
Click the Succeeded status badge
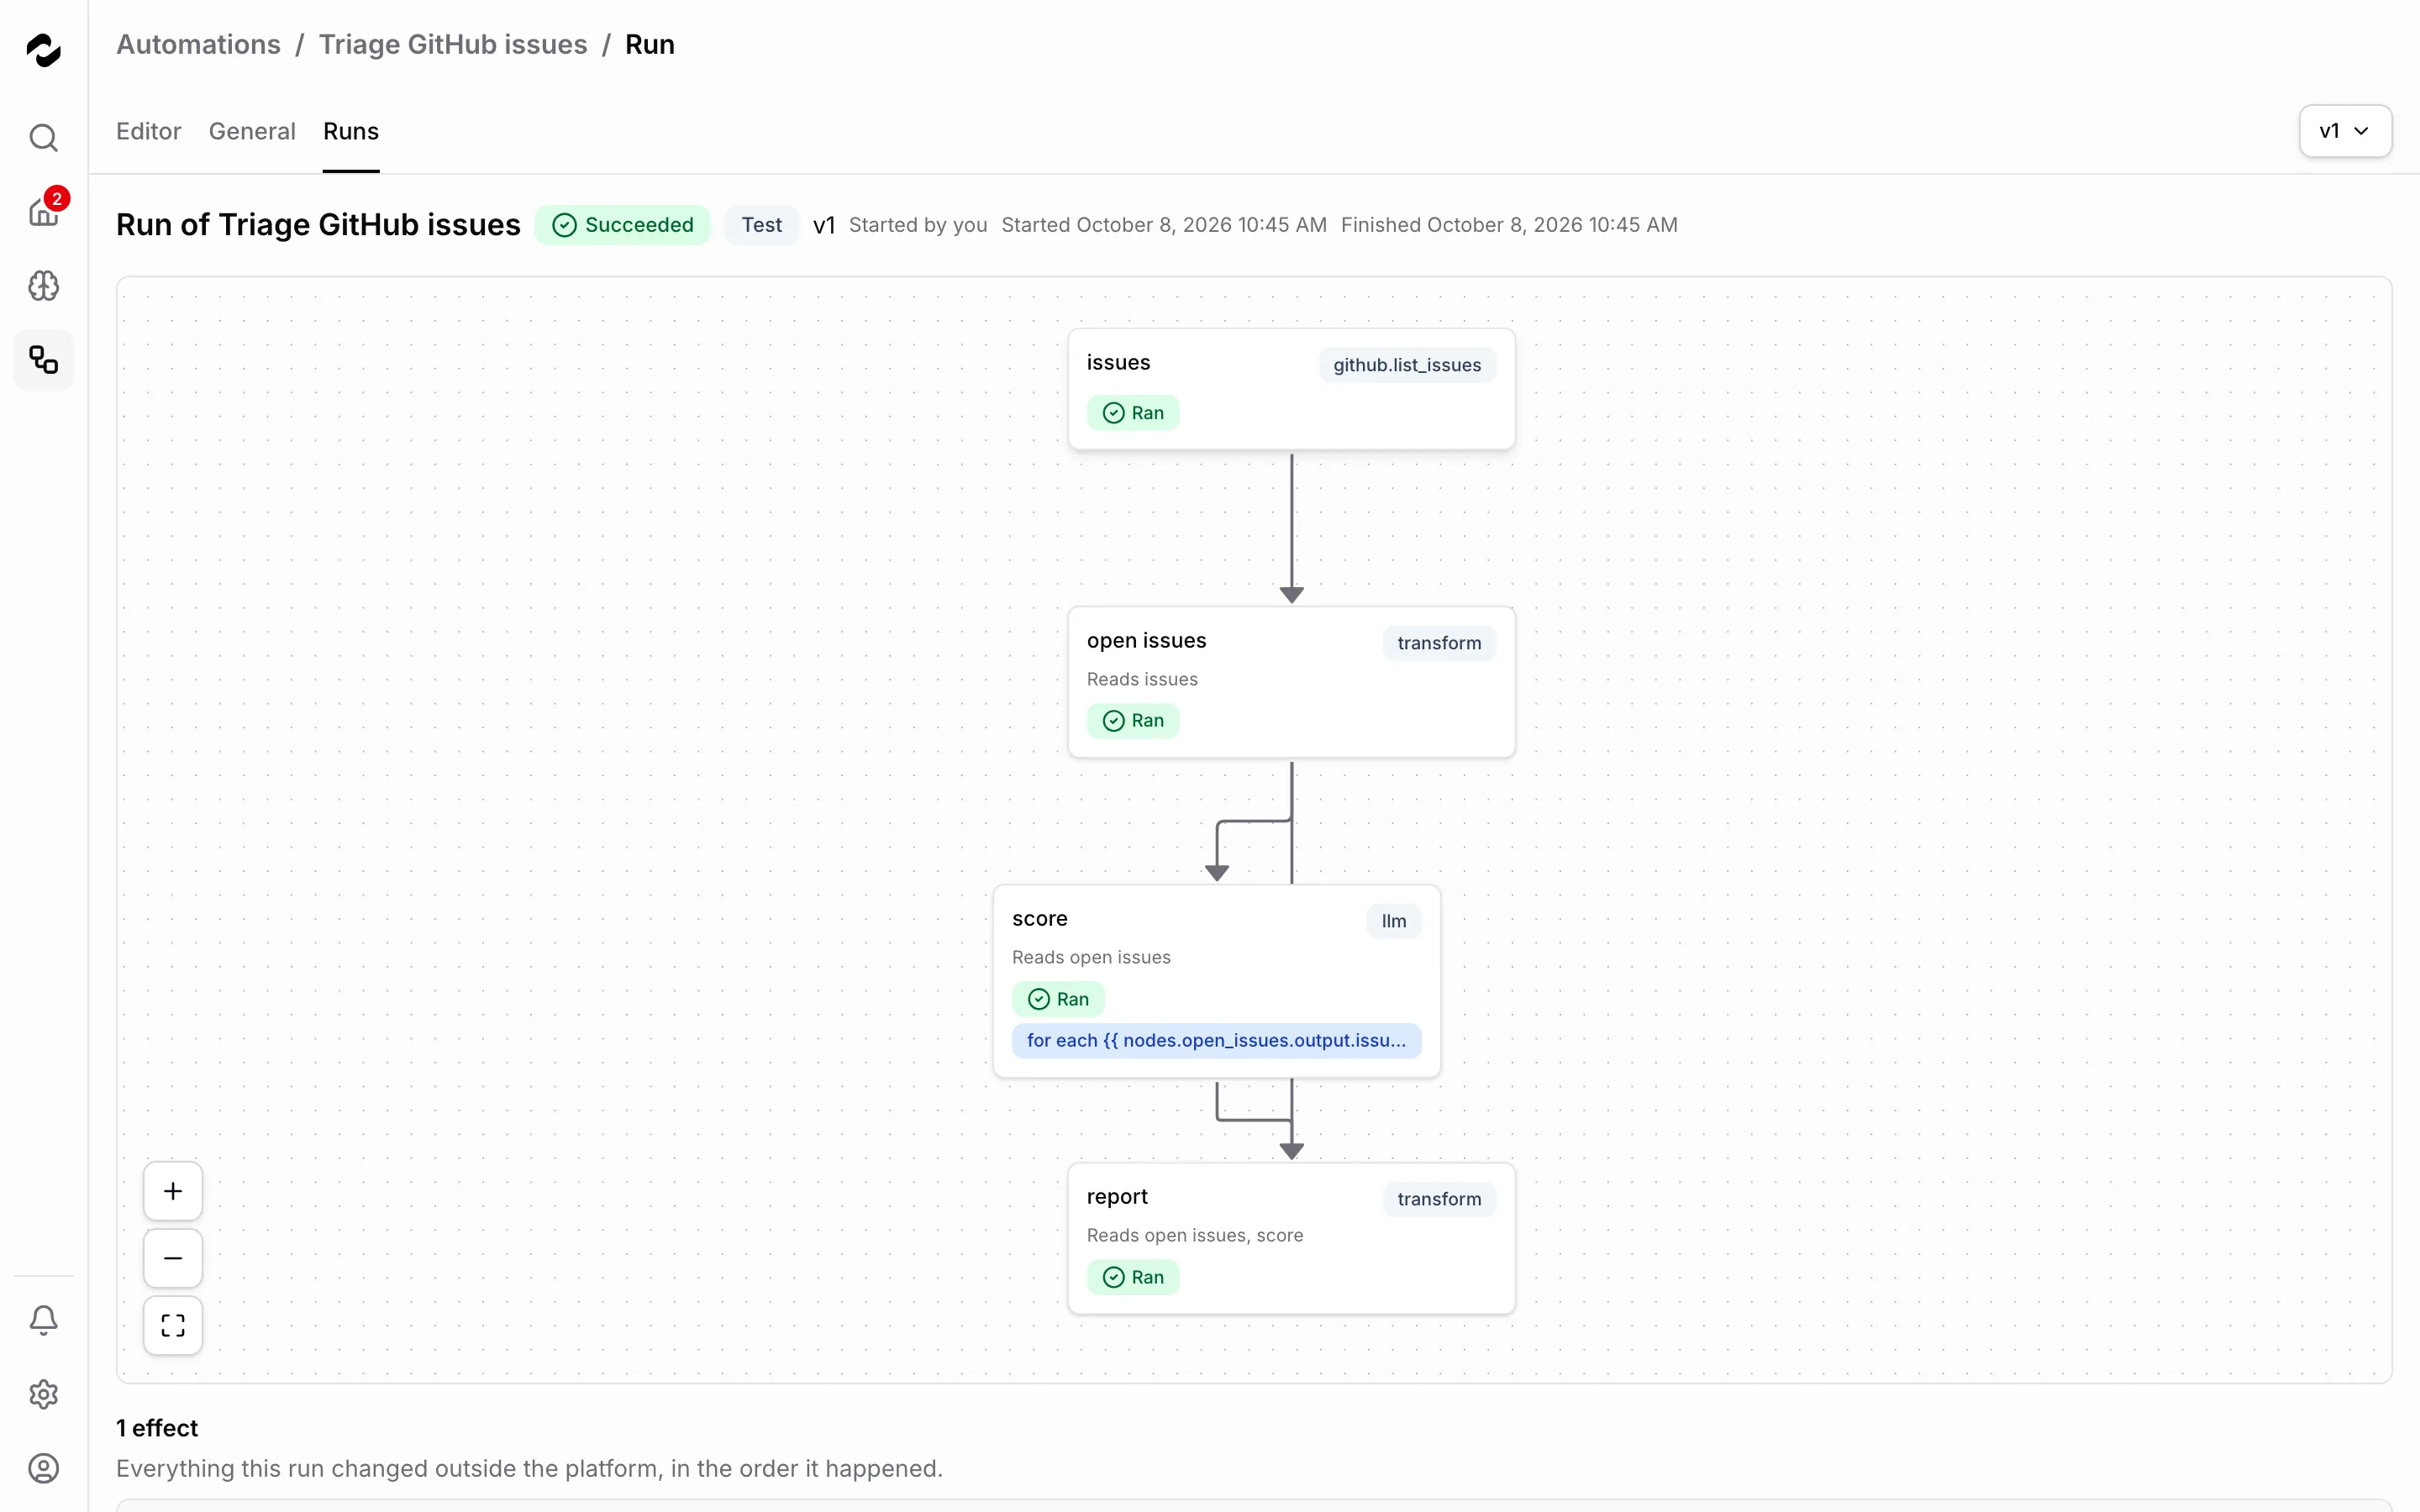[x=622, y=225]
